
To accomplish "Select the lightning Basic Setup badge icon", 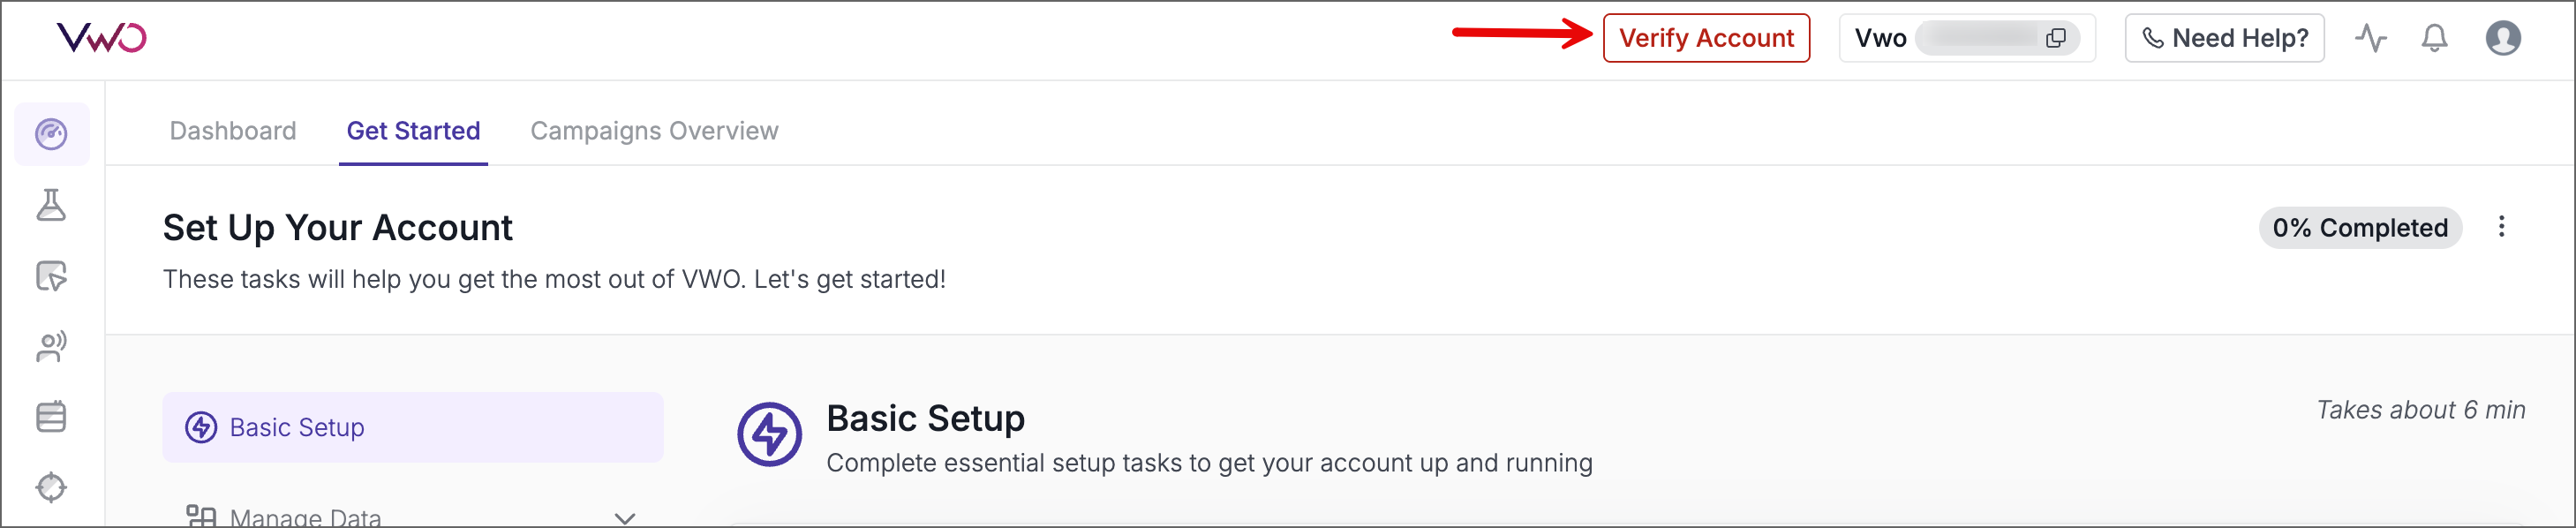I will coord(770,434).
